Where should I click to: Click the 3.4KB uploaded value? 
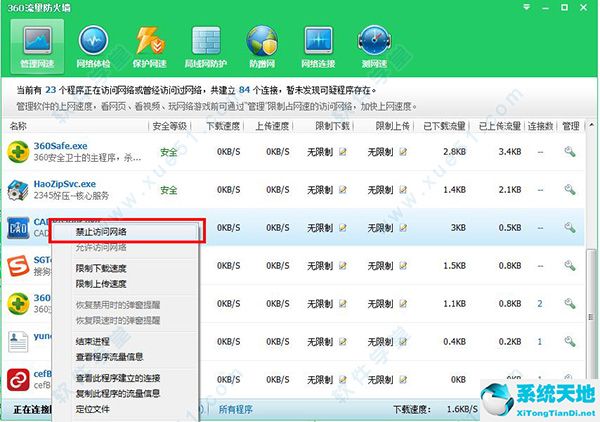(510, 152)
